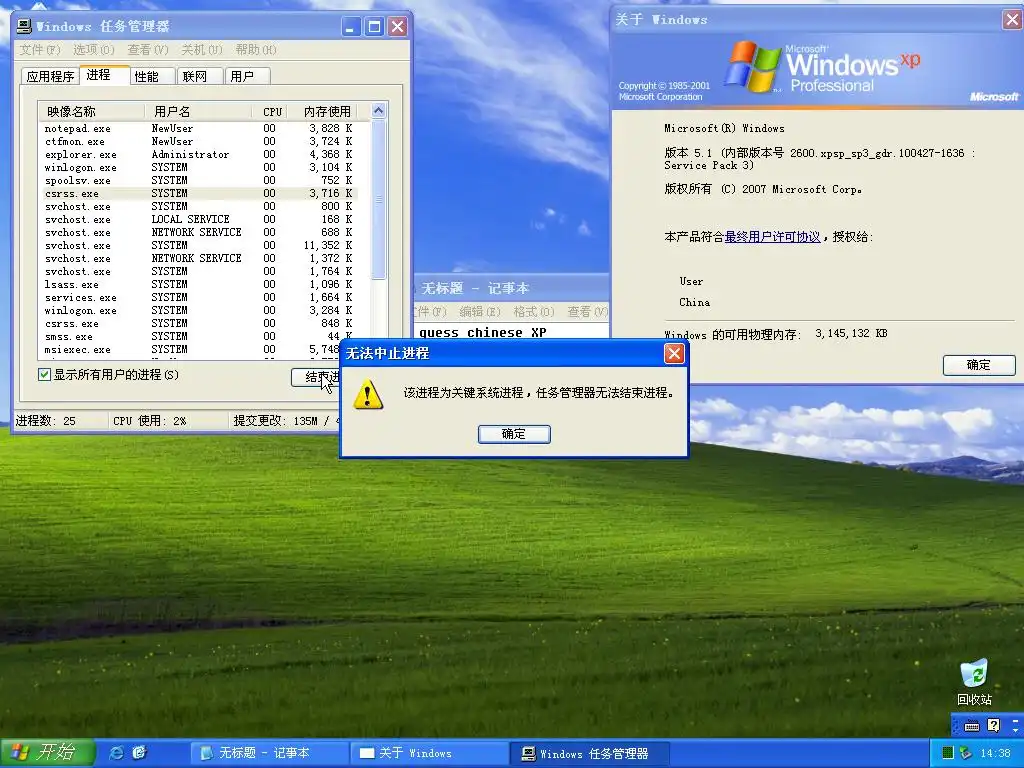Select the spoolsv.exe process row

pyautogui.click(x=199, y=180)
